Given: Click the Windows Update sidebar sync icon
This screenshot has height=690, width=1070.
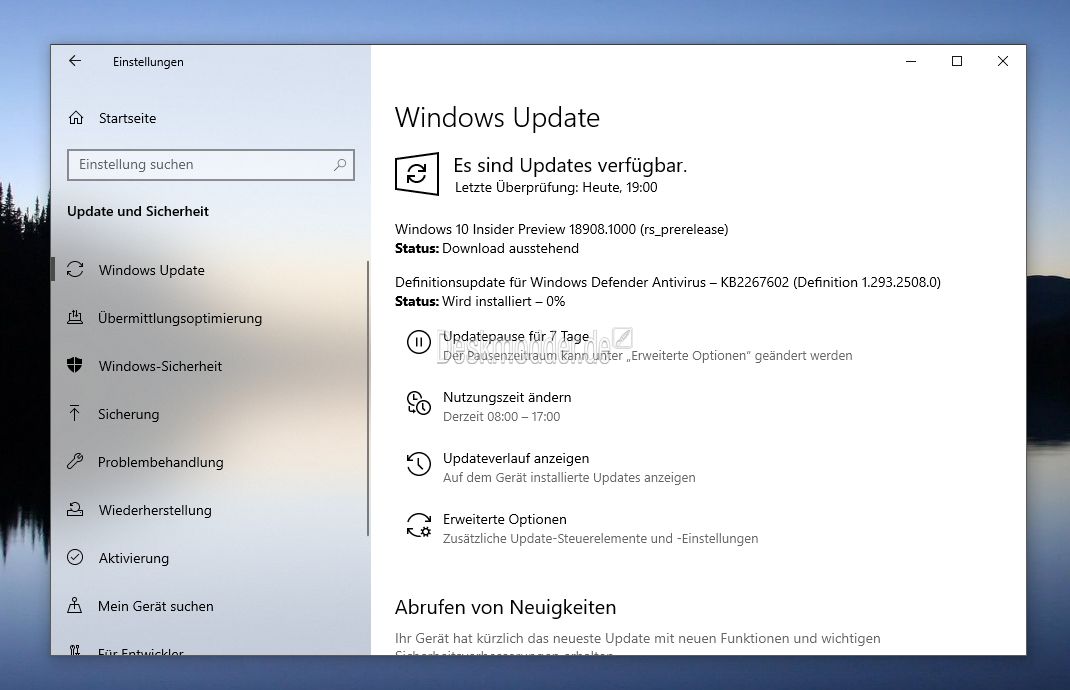Looking at the screenshot, I should click(x=75, y=270).
